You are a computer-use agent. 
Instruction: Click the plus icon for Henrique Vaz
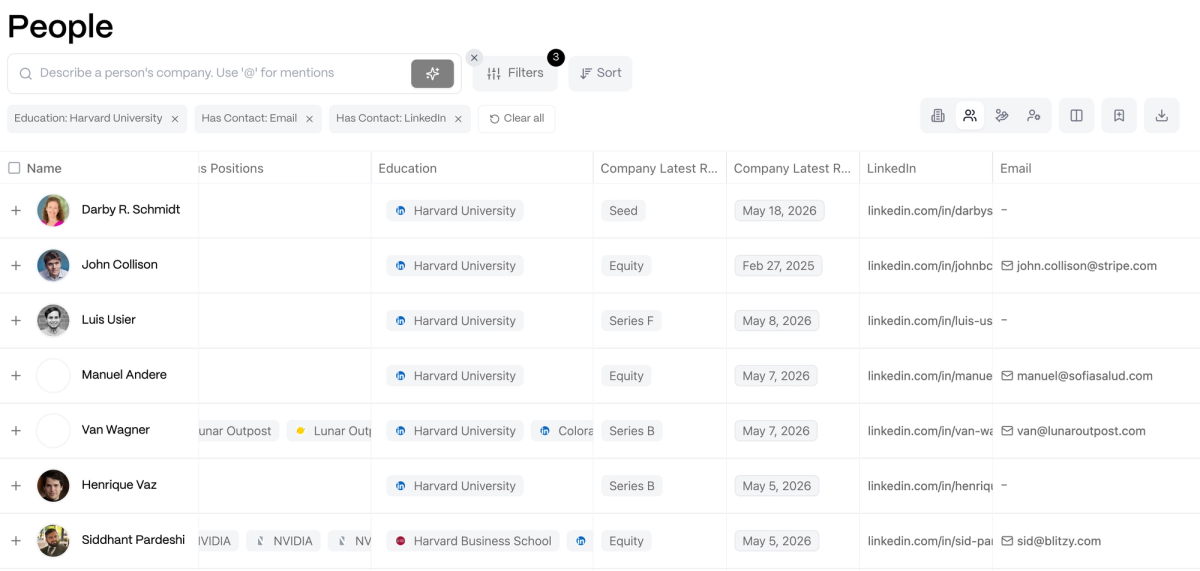coord(16,485)
